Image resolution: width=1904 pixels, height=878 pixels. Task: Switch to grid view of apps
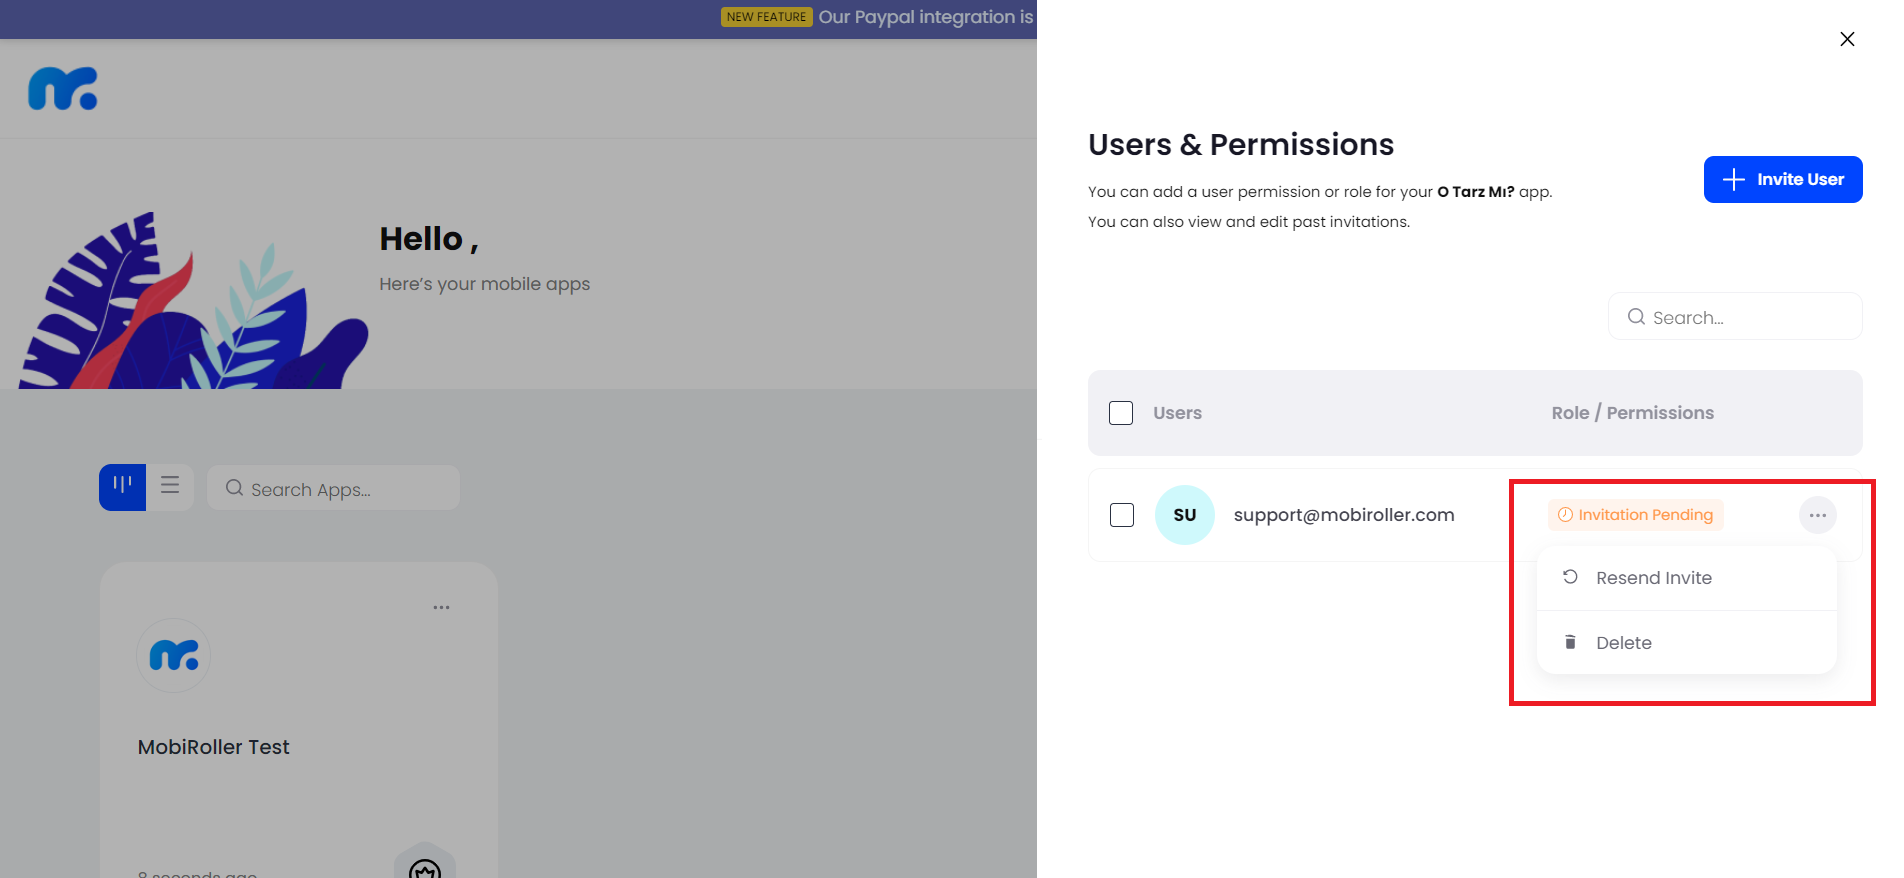[122, 487]
